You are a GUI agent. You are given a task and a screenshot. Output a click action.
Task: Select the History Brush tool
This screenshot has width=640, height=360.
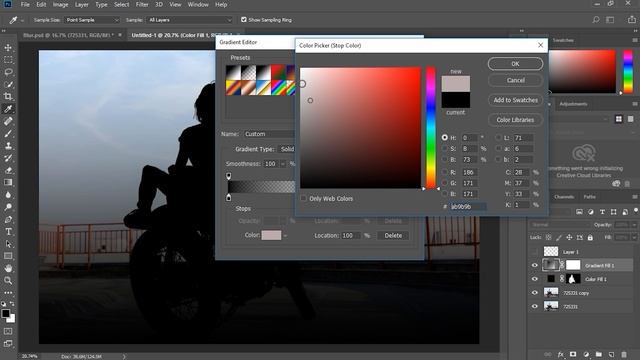(x=8, y=158)
